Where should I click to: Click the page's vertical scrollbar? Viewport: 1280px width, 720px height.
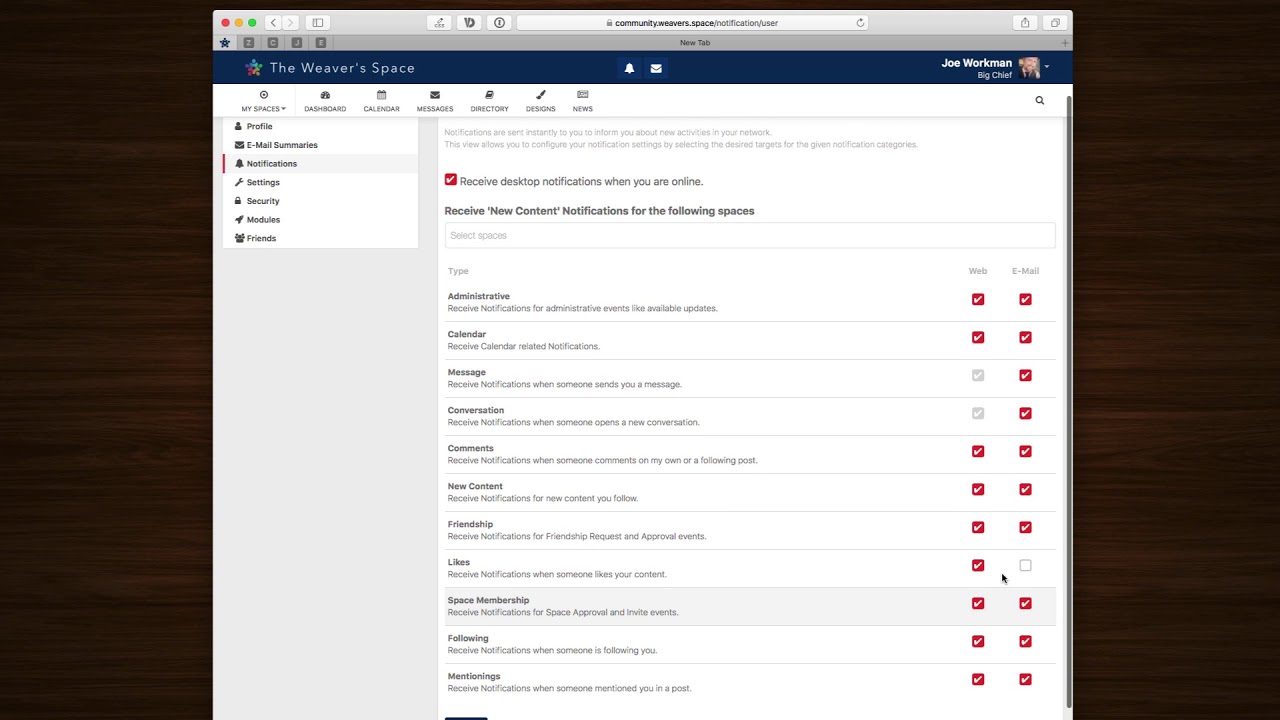point(1069,400)
